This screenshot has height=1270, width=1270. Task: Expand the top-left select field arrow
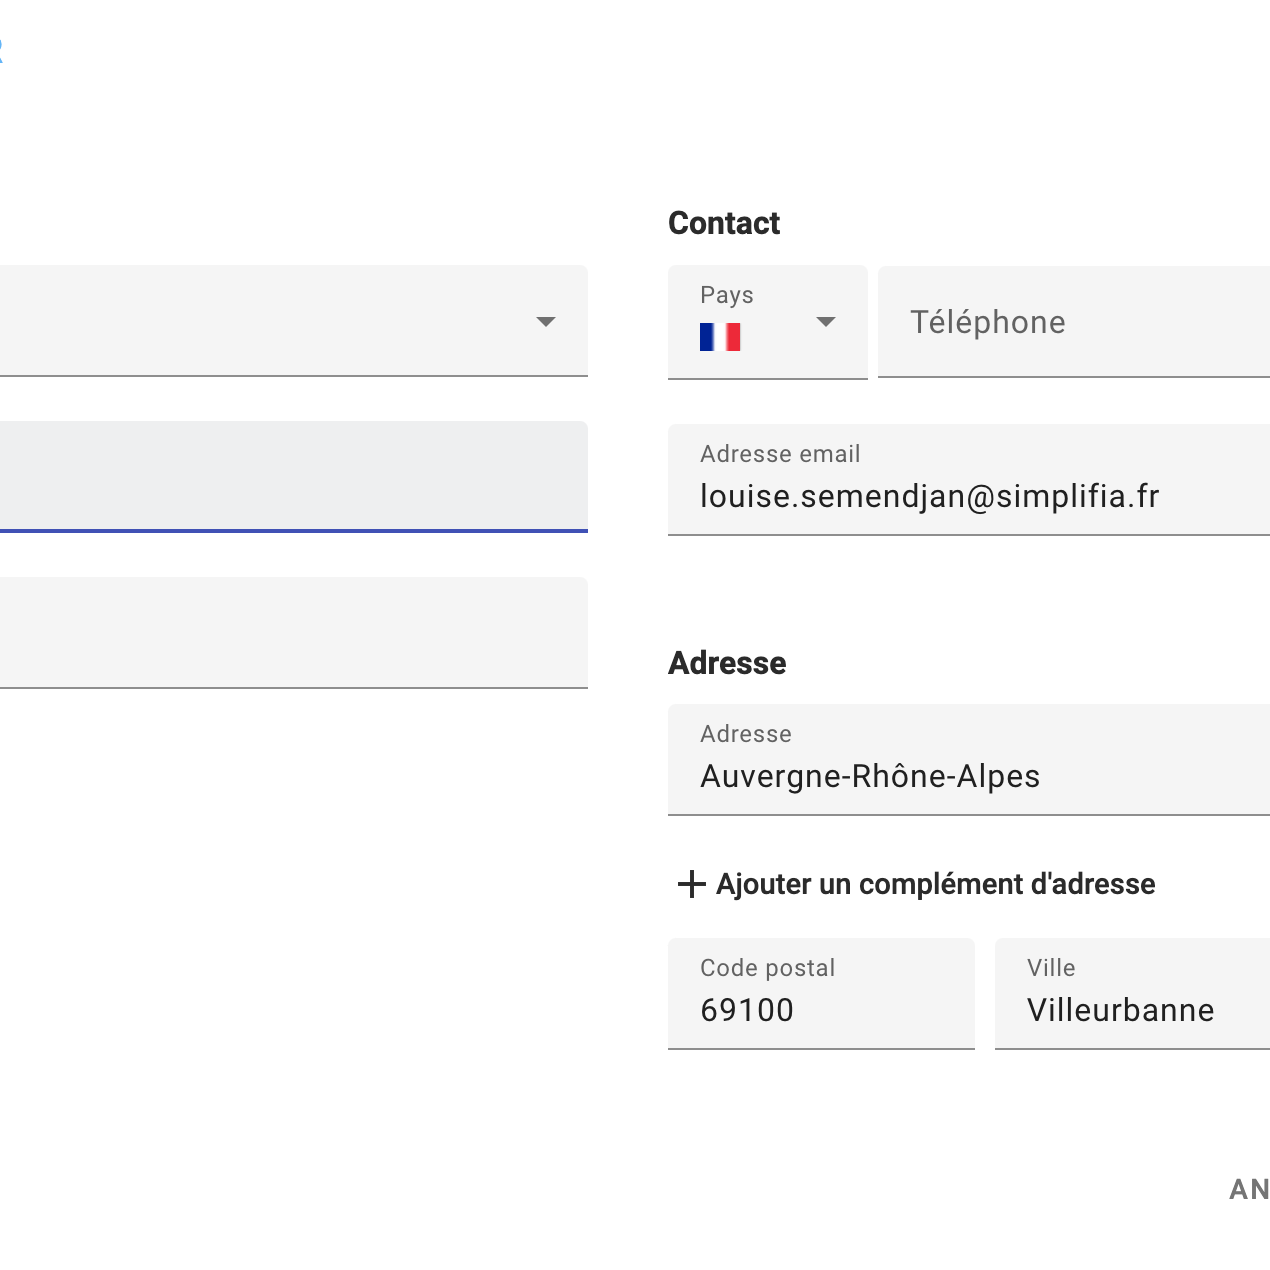click(545, 322)
